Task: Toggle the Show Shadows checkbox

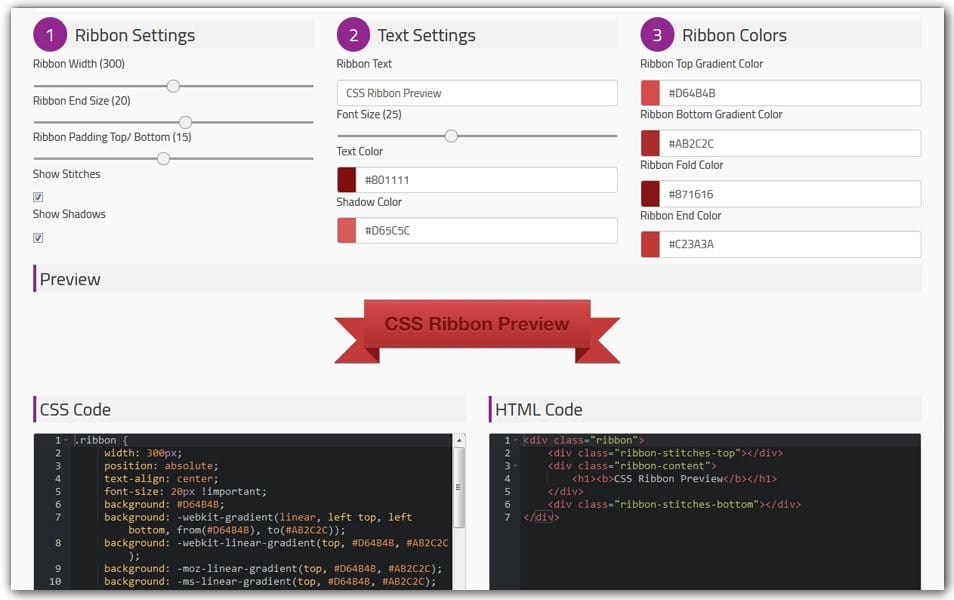Action: coord(37,237)
